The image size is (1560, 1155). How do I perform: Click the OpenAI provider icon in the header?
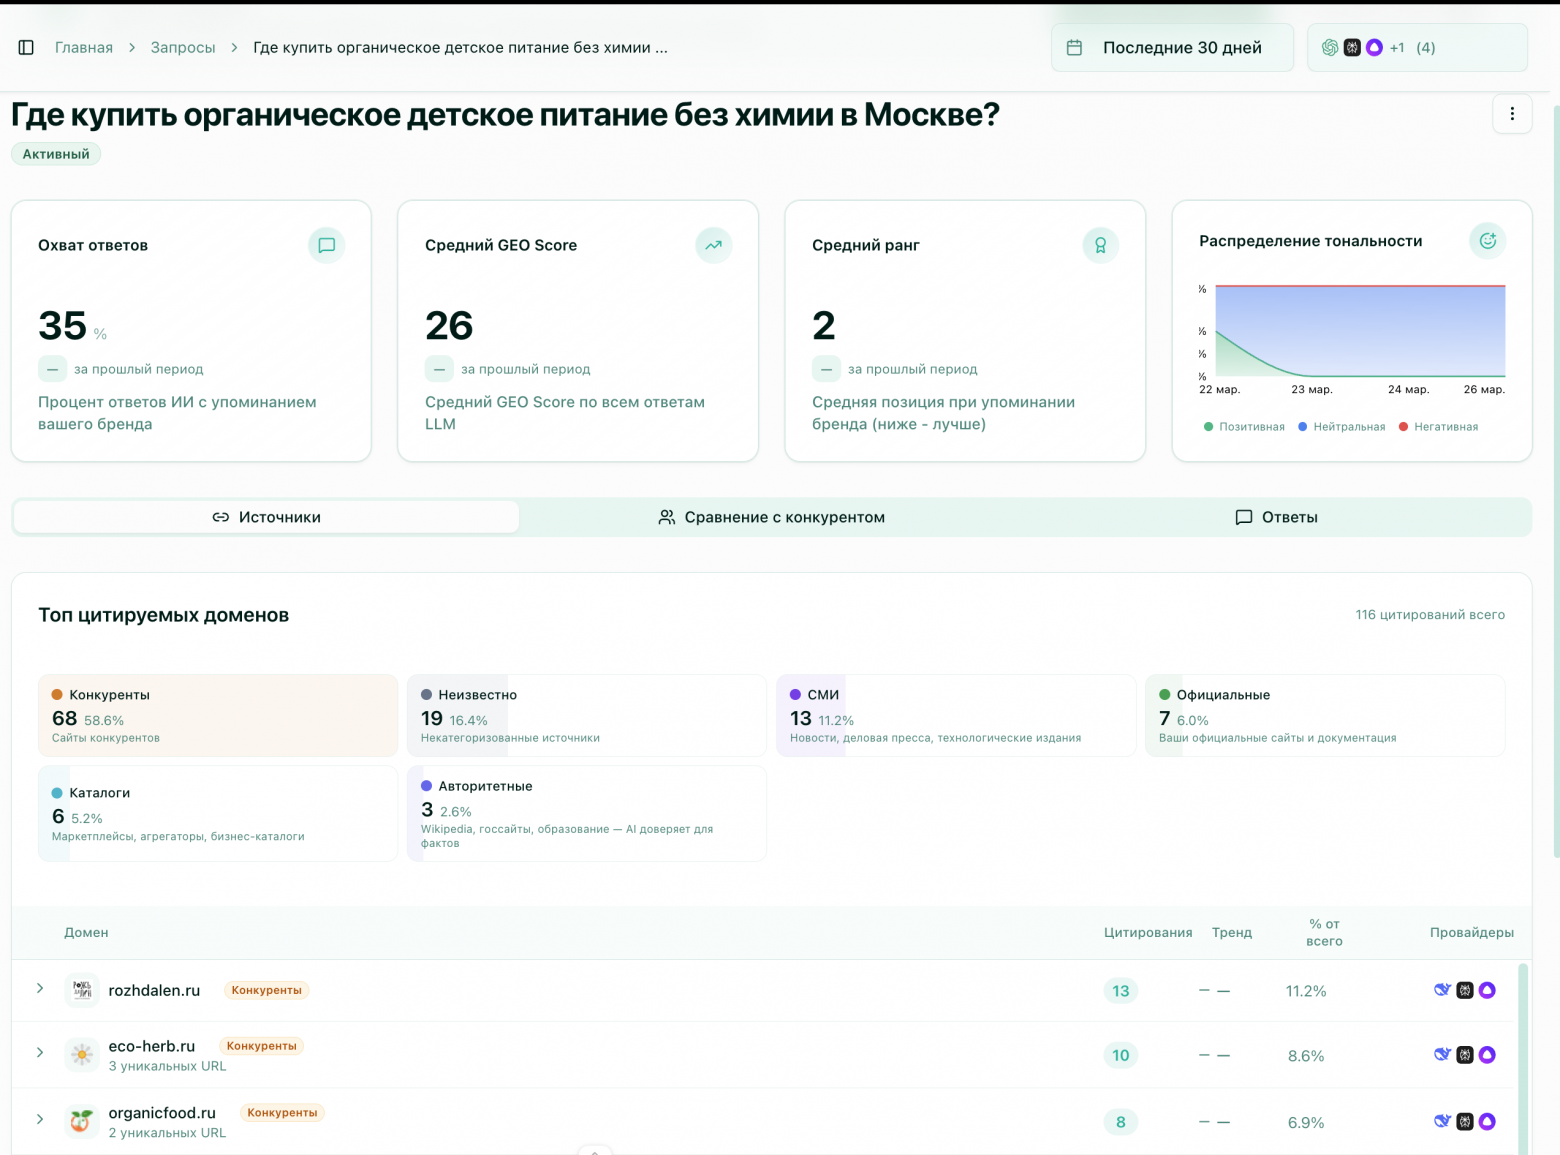tap(1332, 47)
